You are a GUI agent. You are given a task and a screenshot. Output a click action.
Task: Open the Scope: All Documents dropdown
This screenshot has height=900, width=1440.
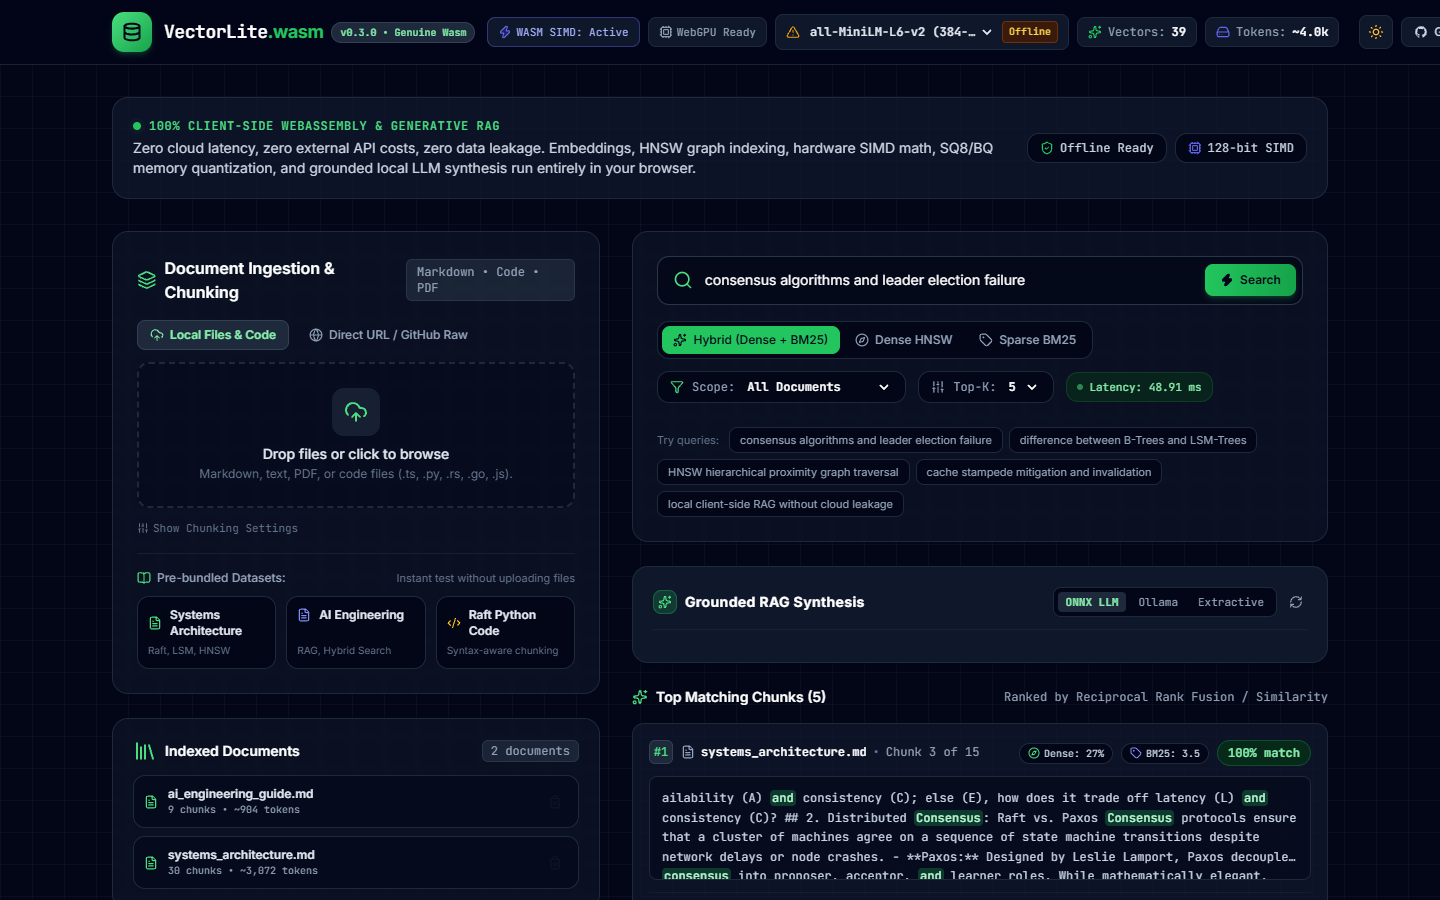pos(781,387)
